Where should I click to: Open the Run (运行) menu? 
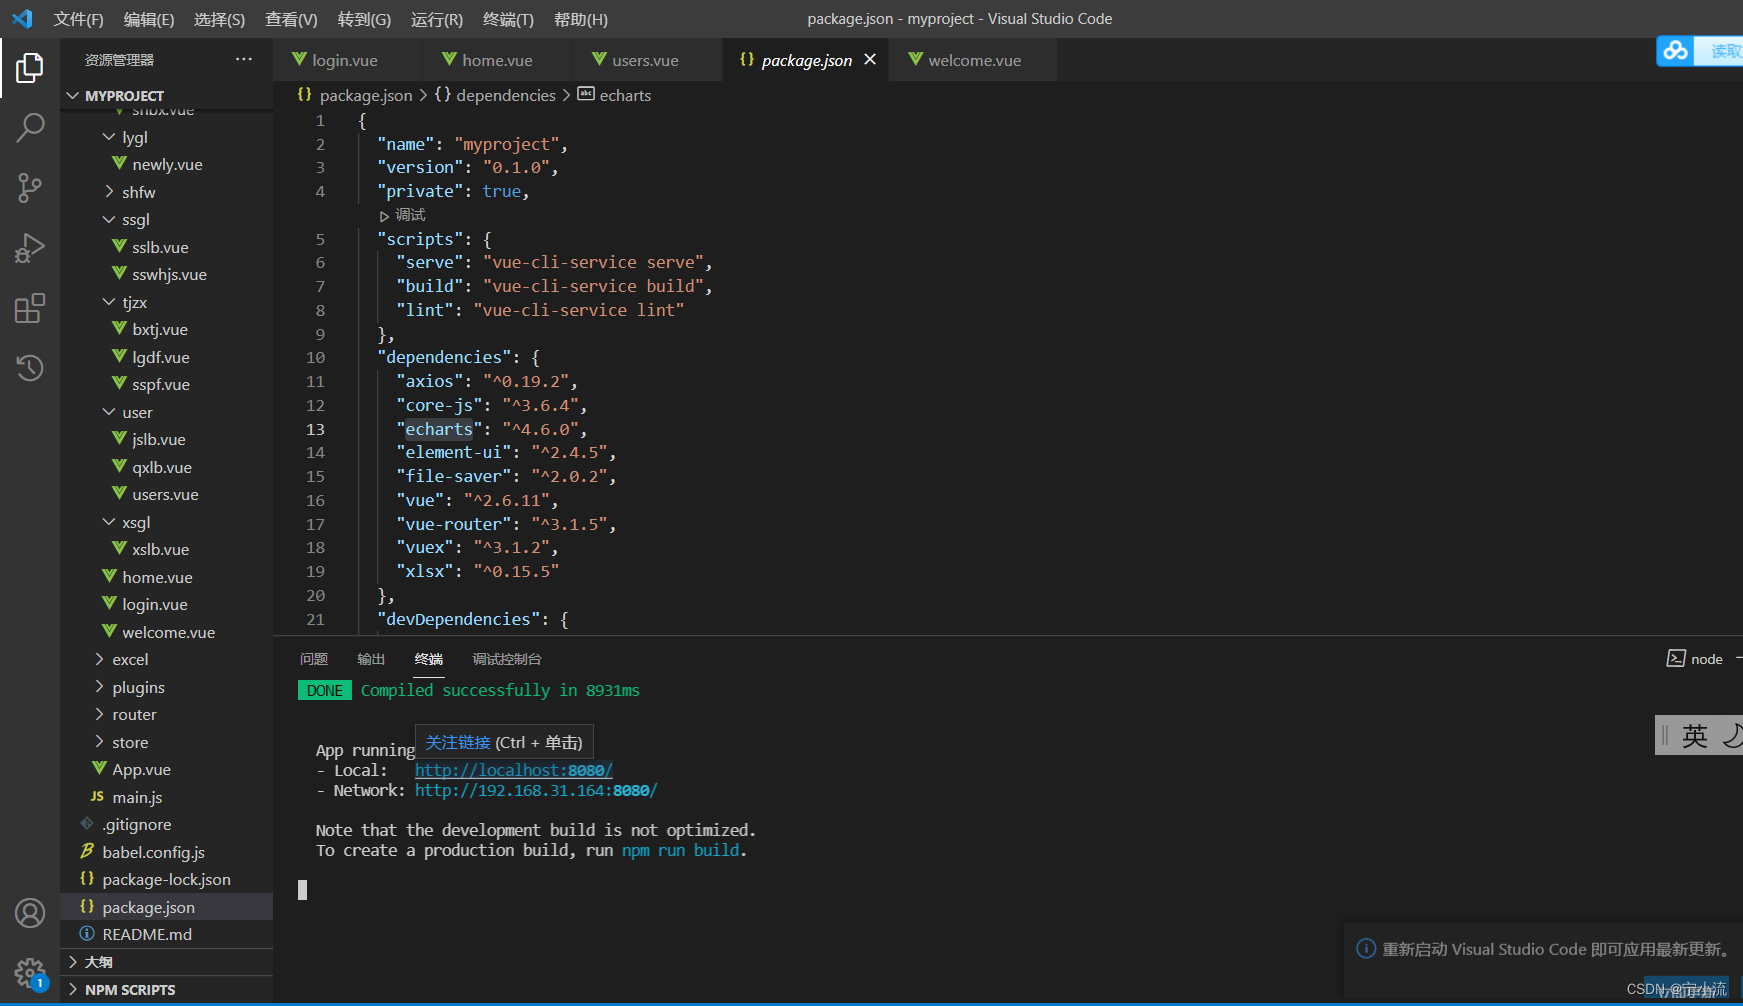pos(437,19)
